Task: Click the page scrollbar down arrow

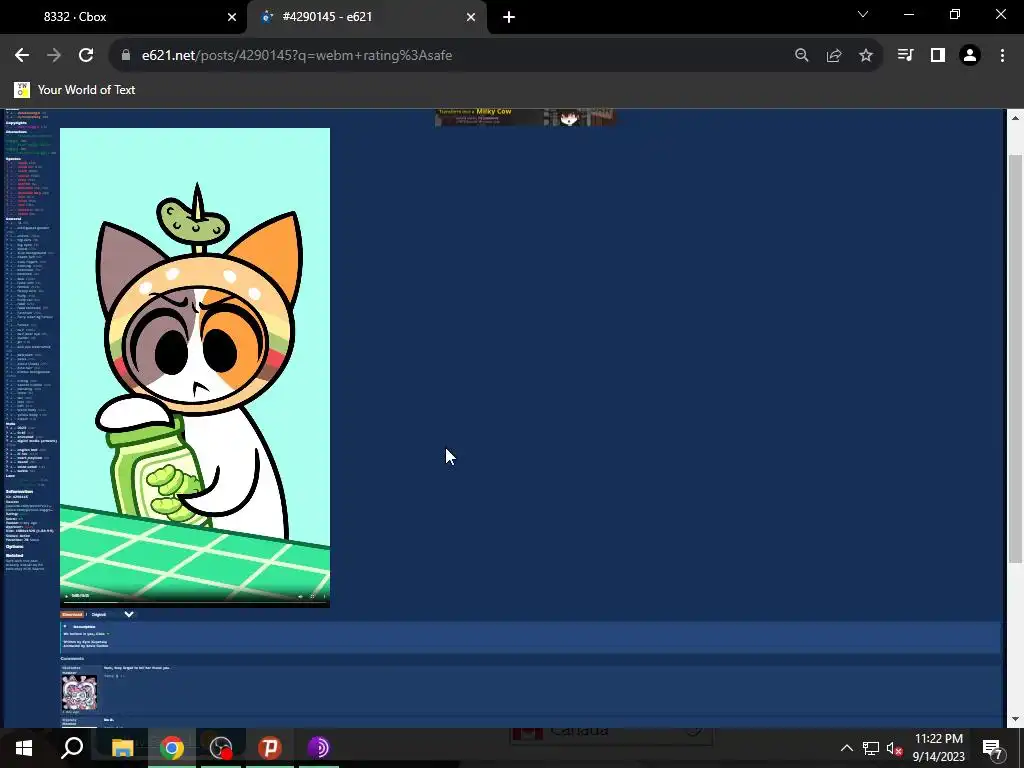Action: [1015, 719]
